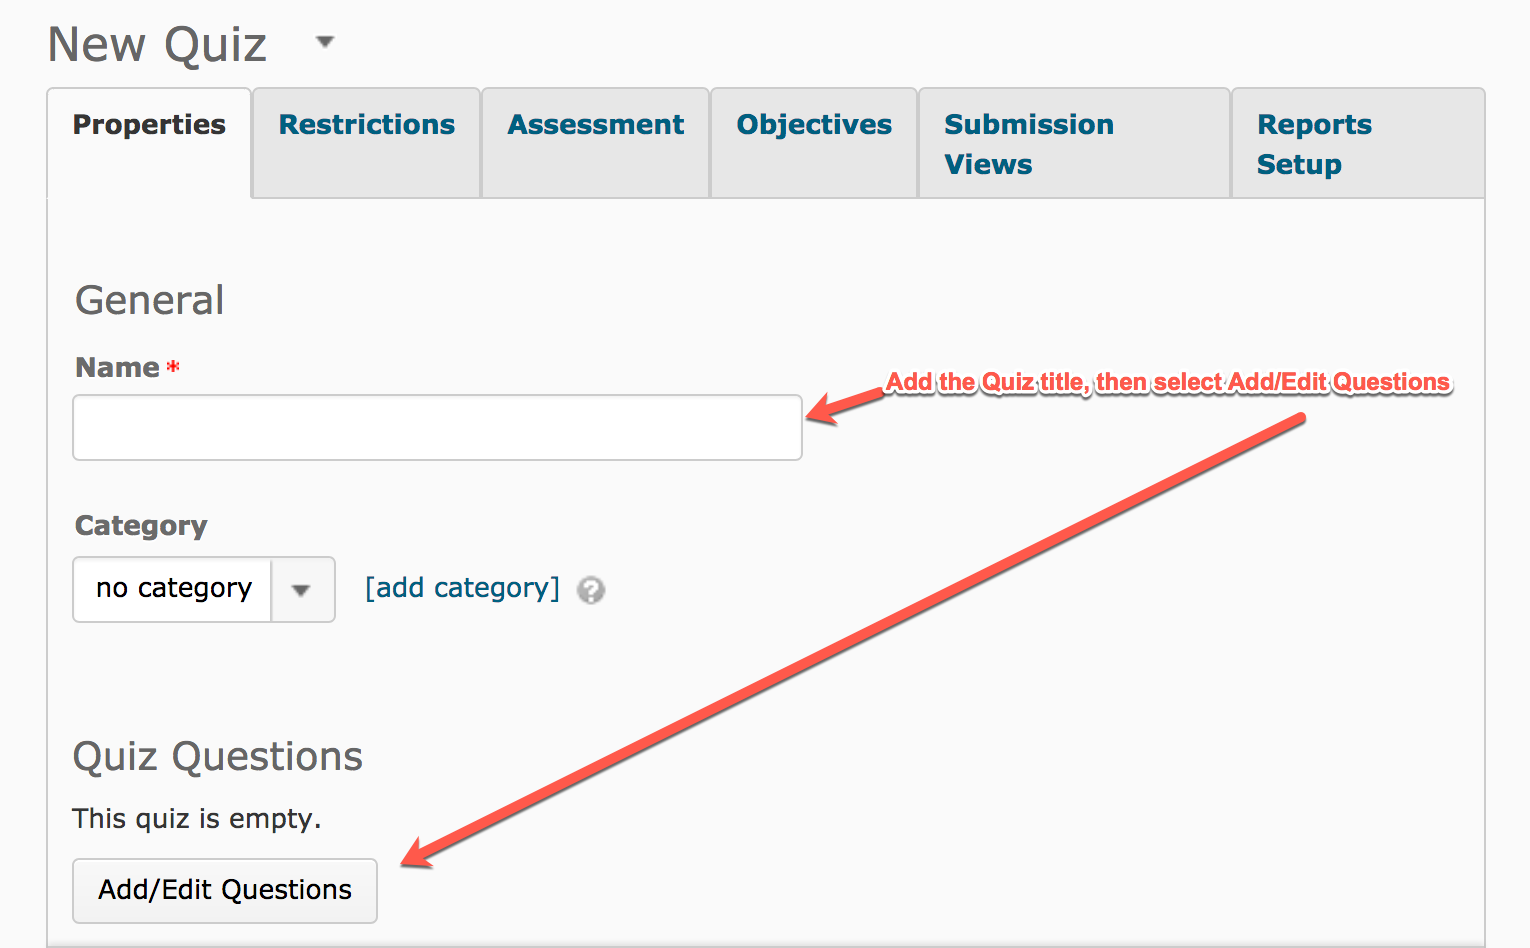The width and height of the screenshot is (1530, 948).
Task: Open the Submission Views tab
Action: (1028, 144)
